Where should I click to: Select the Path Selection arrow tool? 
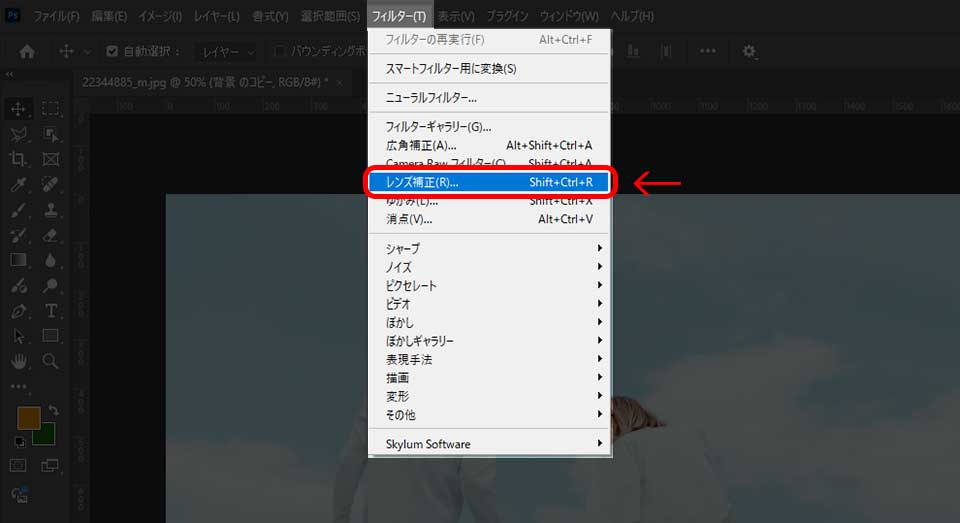click(x=18, y=336)
